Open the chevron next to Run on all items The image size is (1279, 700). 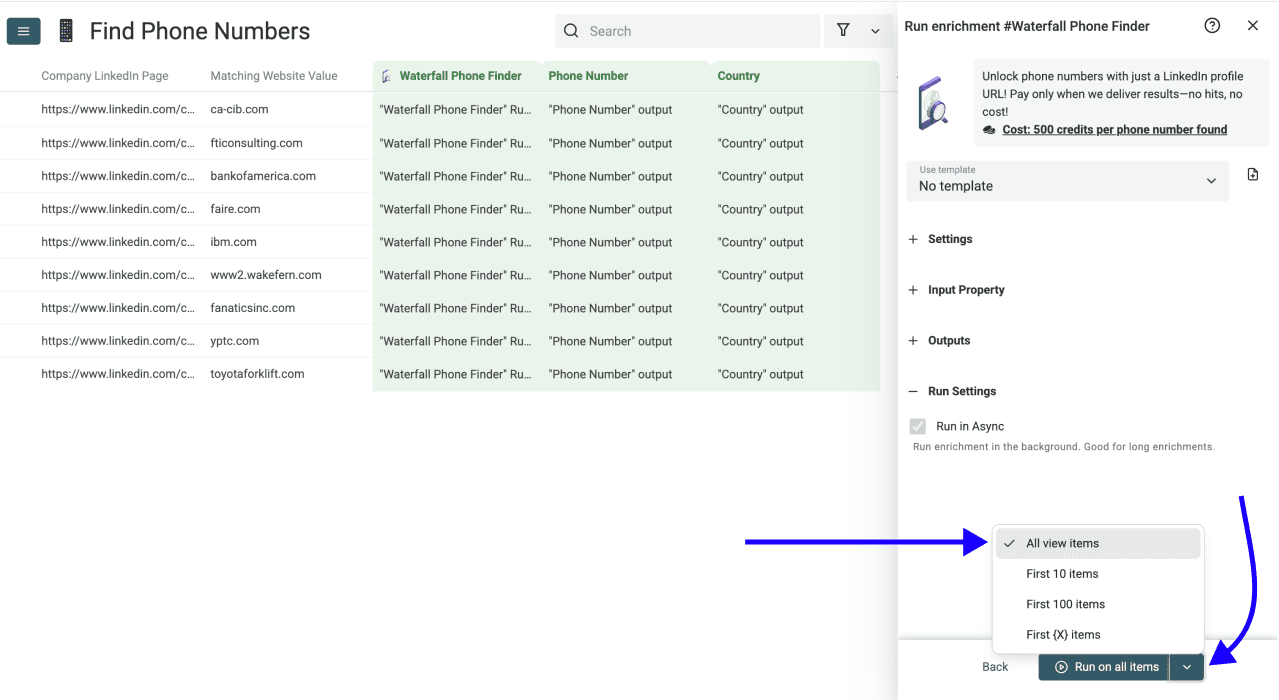tap(1186, 667)
